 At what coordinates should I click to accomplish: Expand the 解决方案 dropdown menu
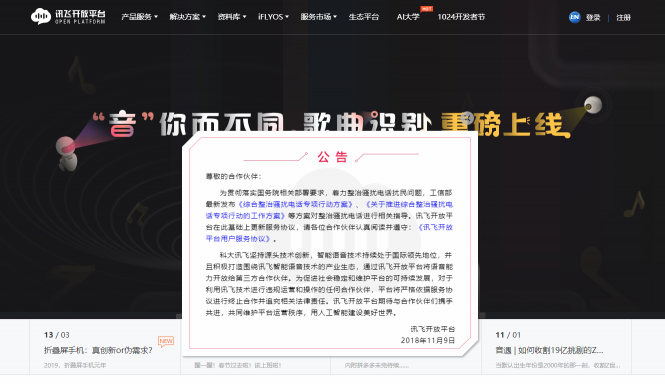point(187,17)
